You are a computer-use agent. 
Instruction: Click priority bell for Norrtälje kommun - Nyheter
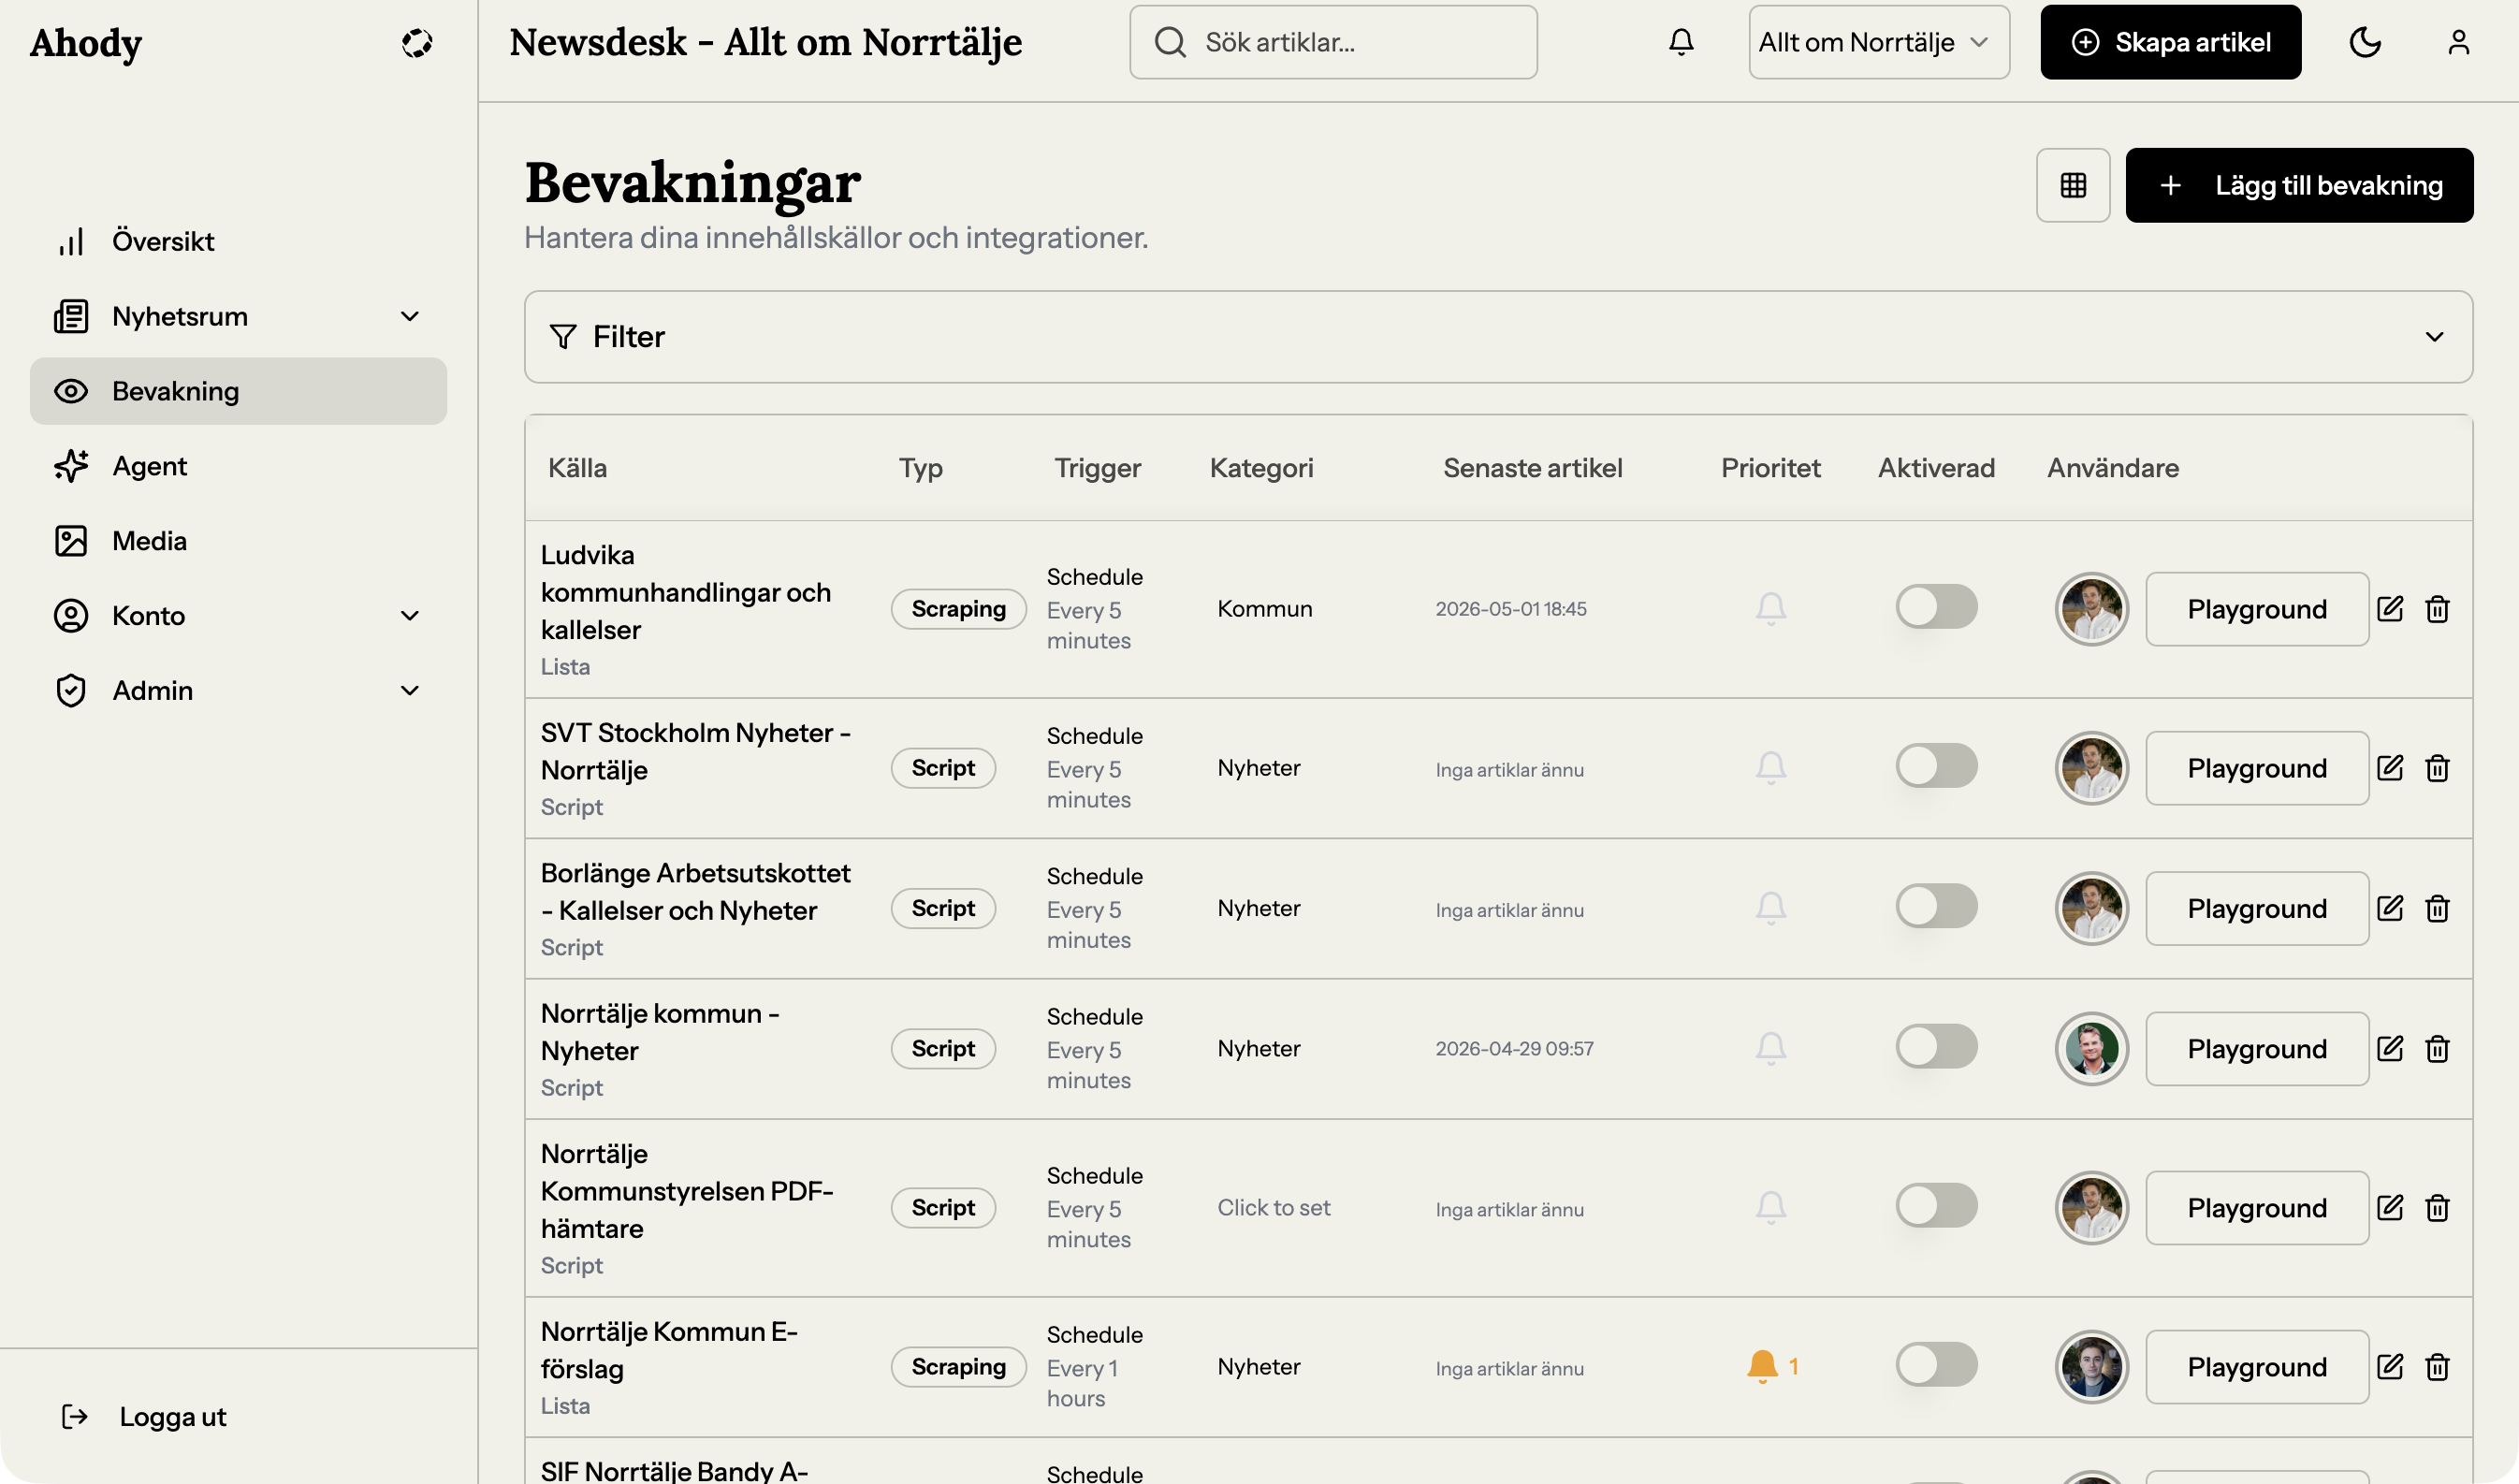(x=1770, y=1047)
